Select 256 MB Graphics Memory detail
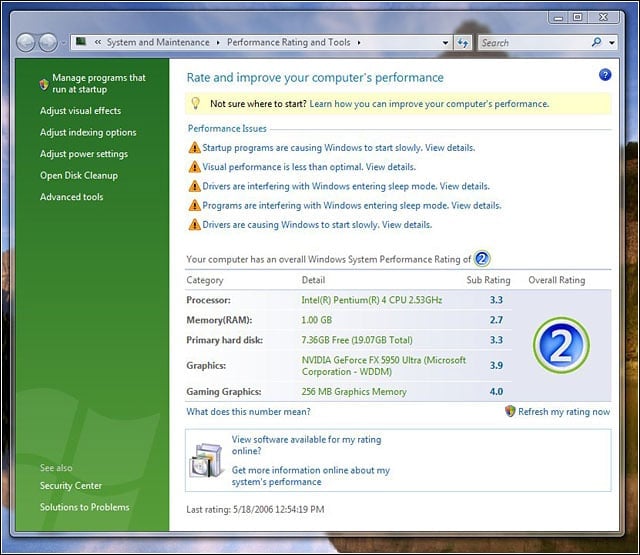Screen dimensions: 640x555 coord(354,391)
